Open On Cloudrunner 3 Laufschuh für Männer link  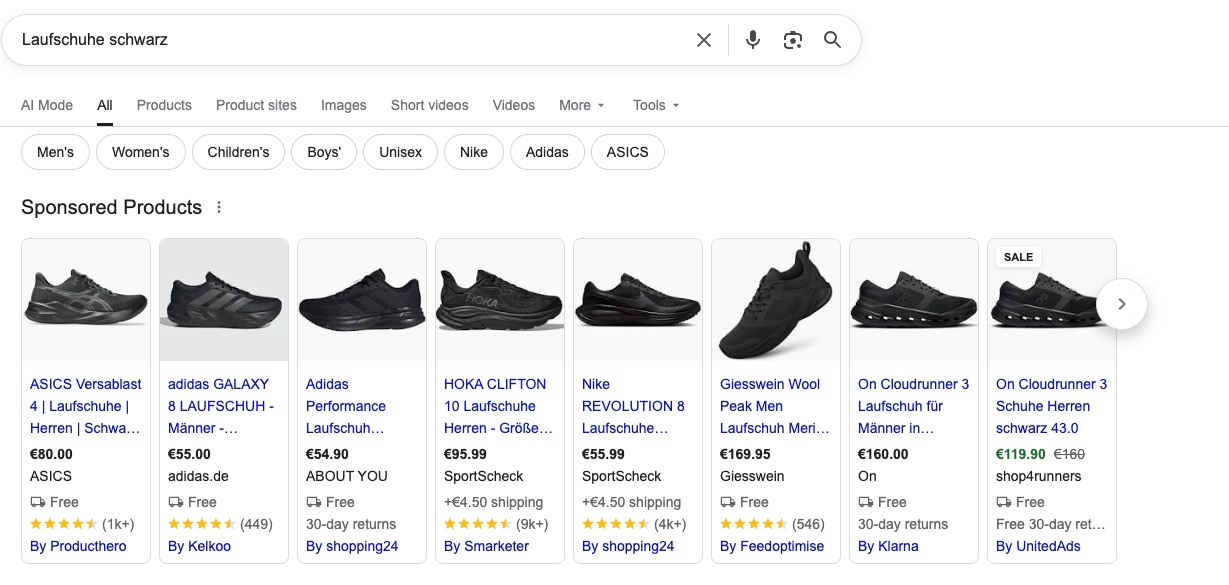click(914, 406)
